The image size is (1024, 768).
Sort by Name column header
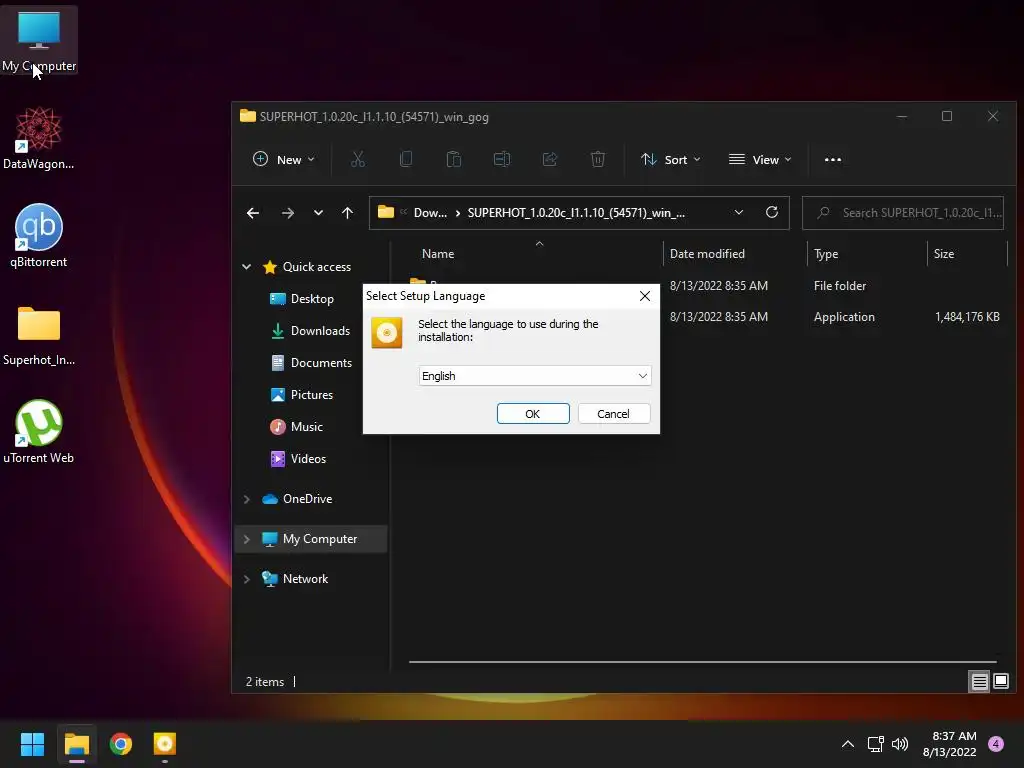(x=438, y=254)
